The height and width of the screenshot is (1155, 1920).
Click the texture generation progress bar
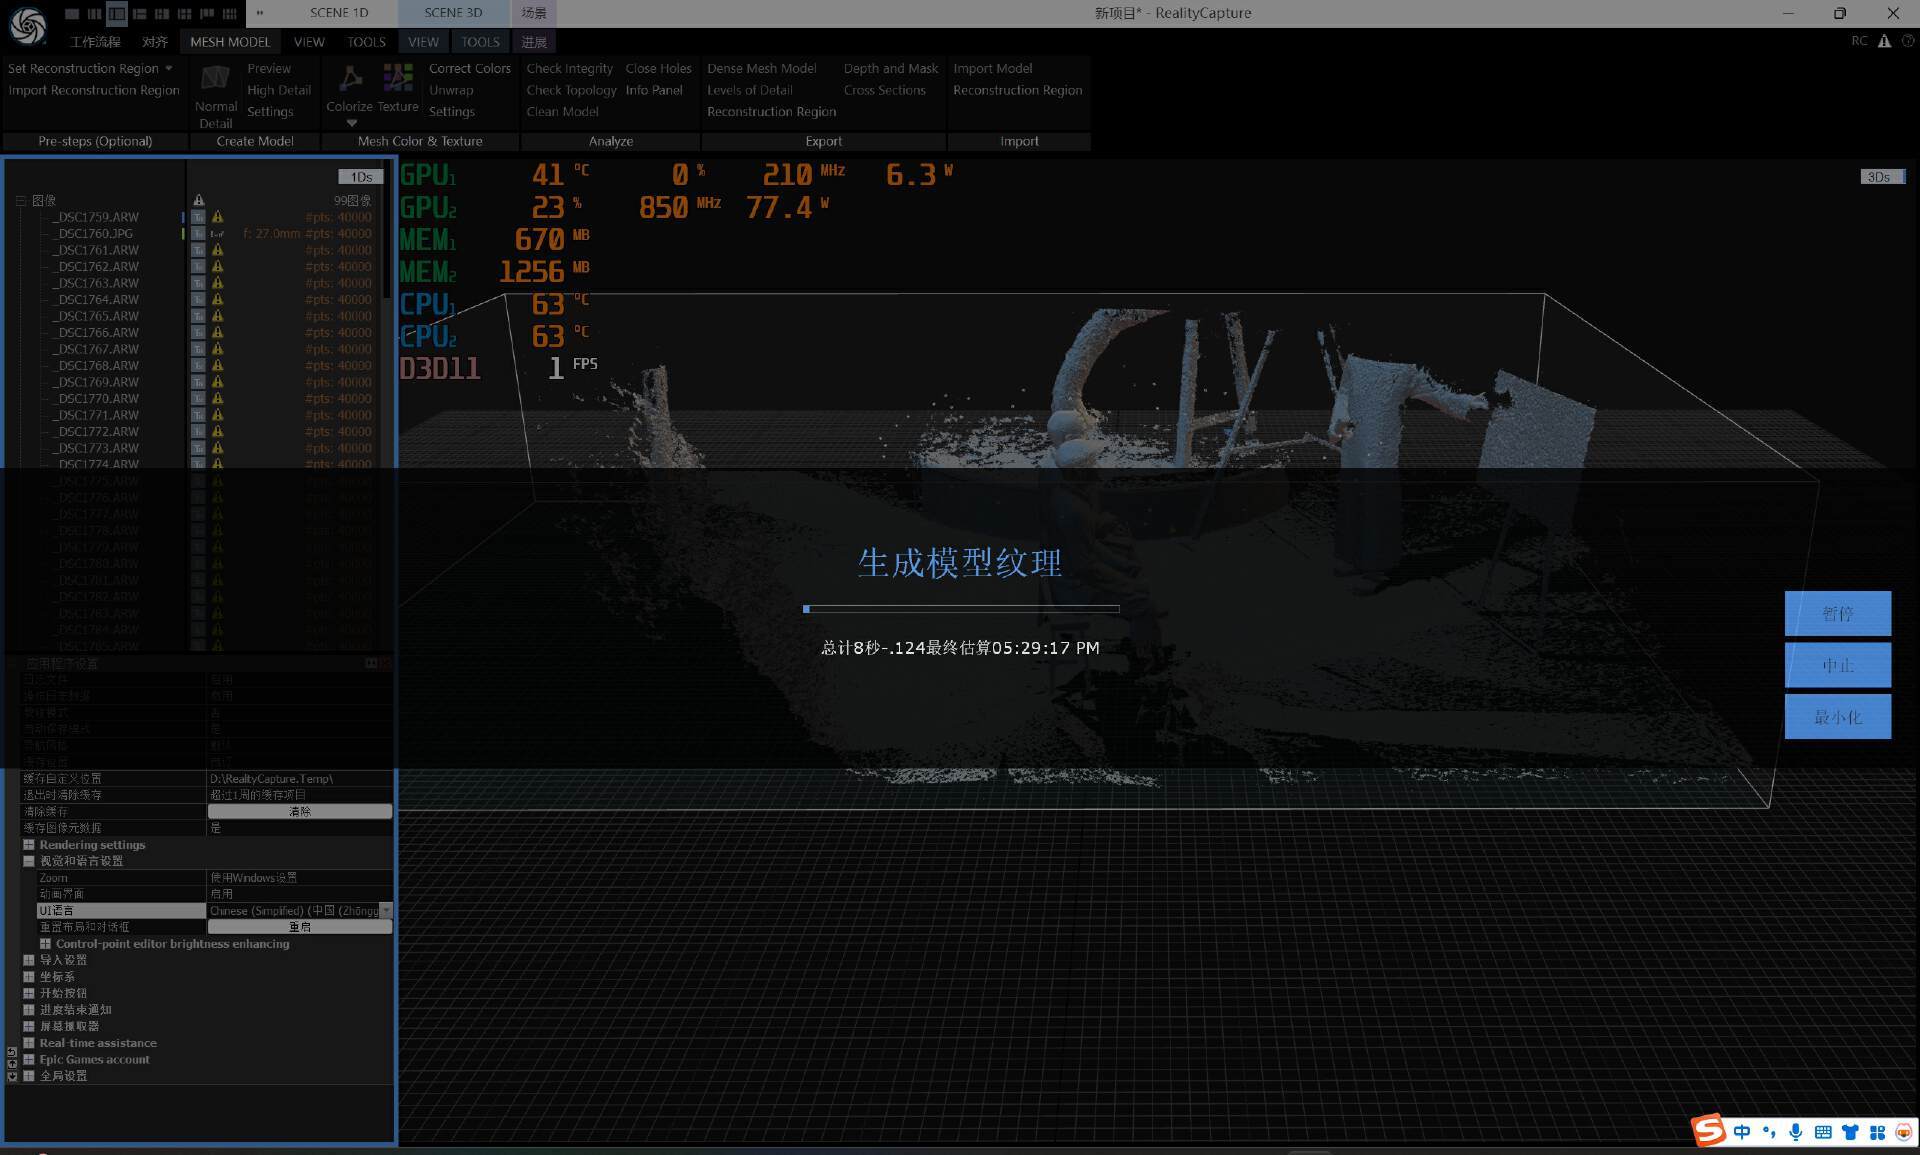(x=960, y=608)
